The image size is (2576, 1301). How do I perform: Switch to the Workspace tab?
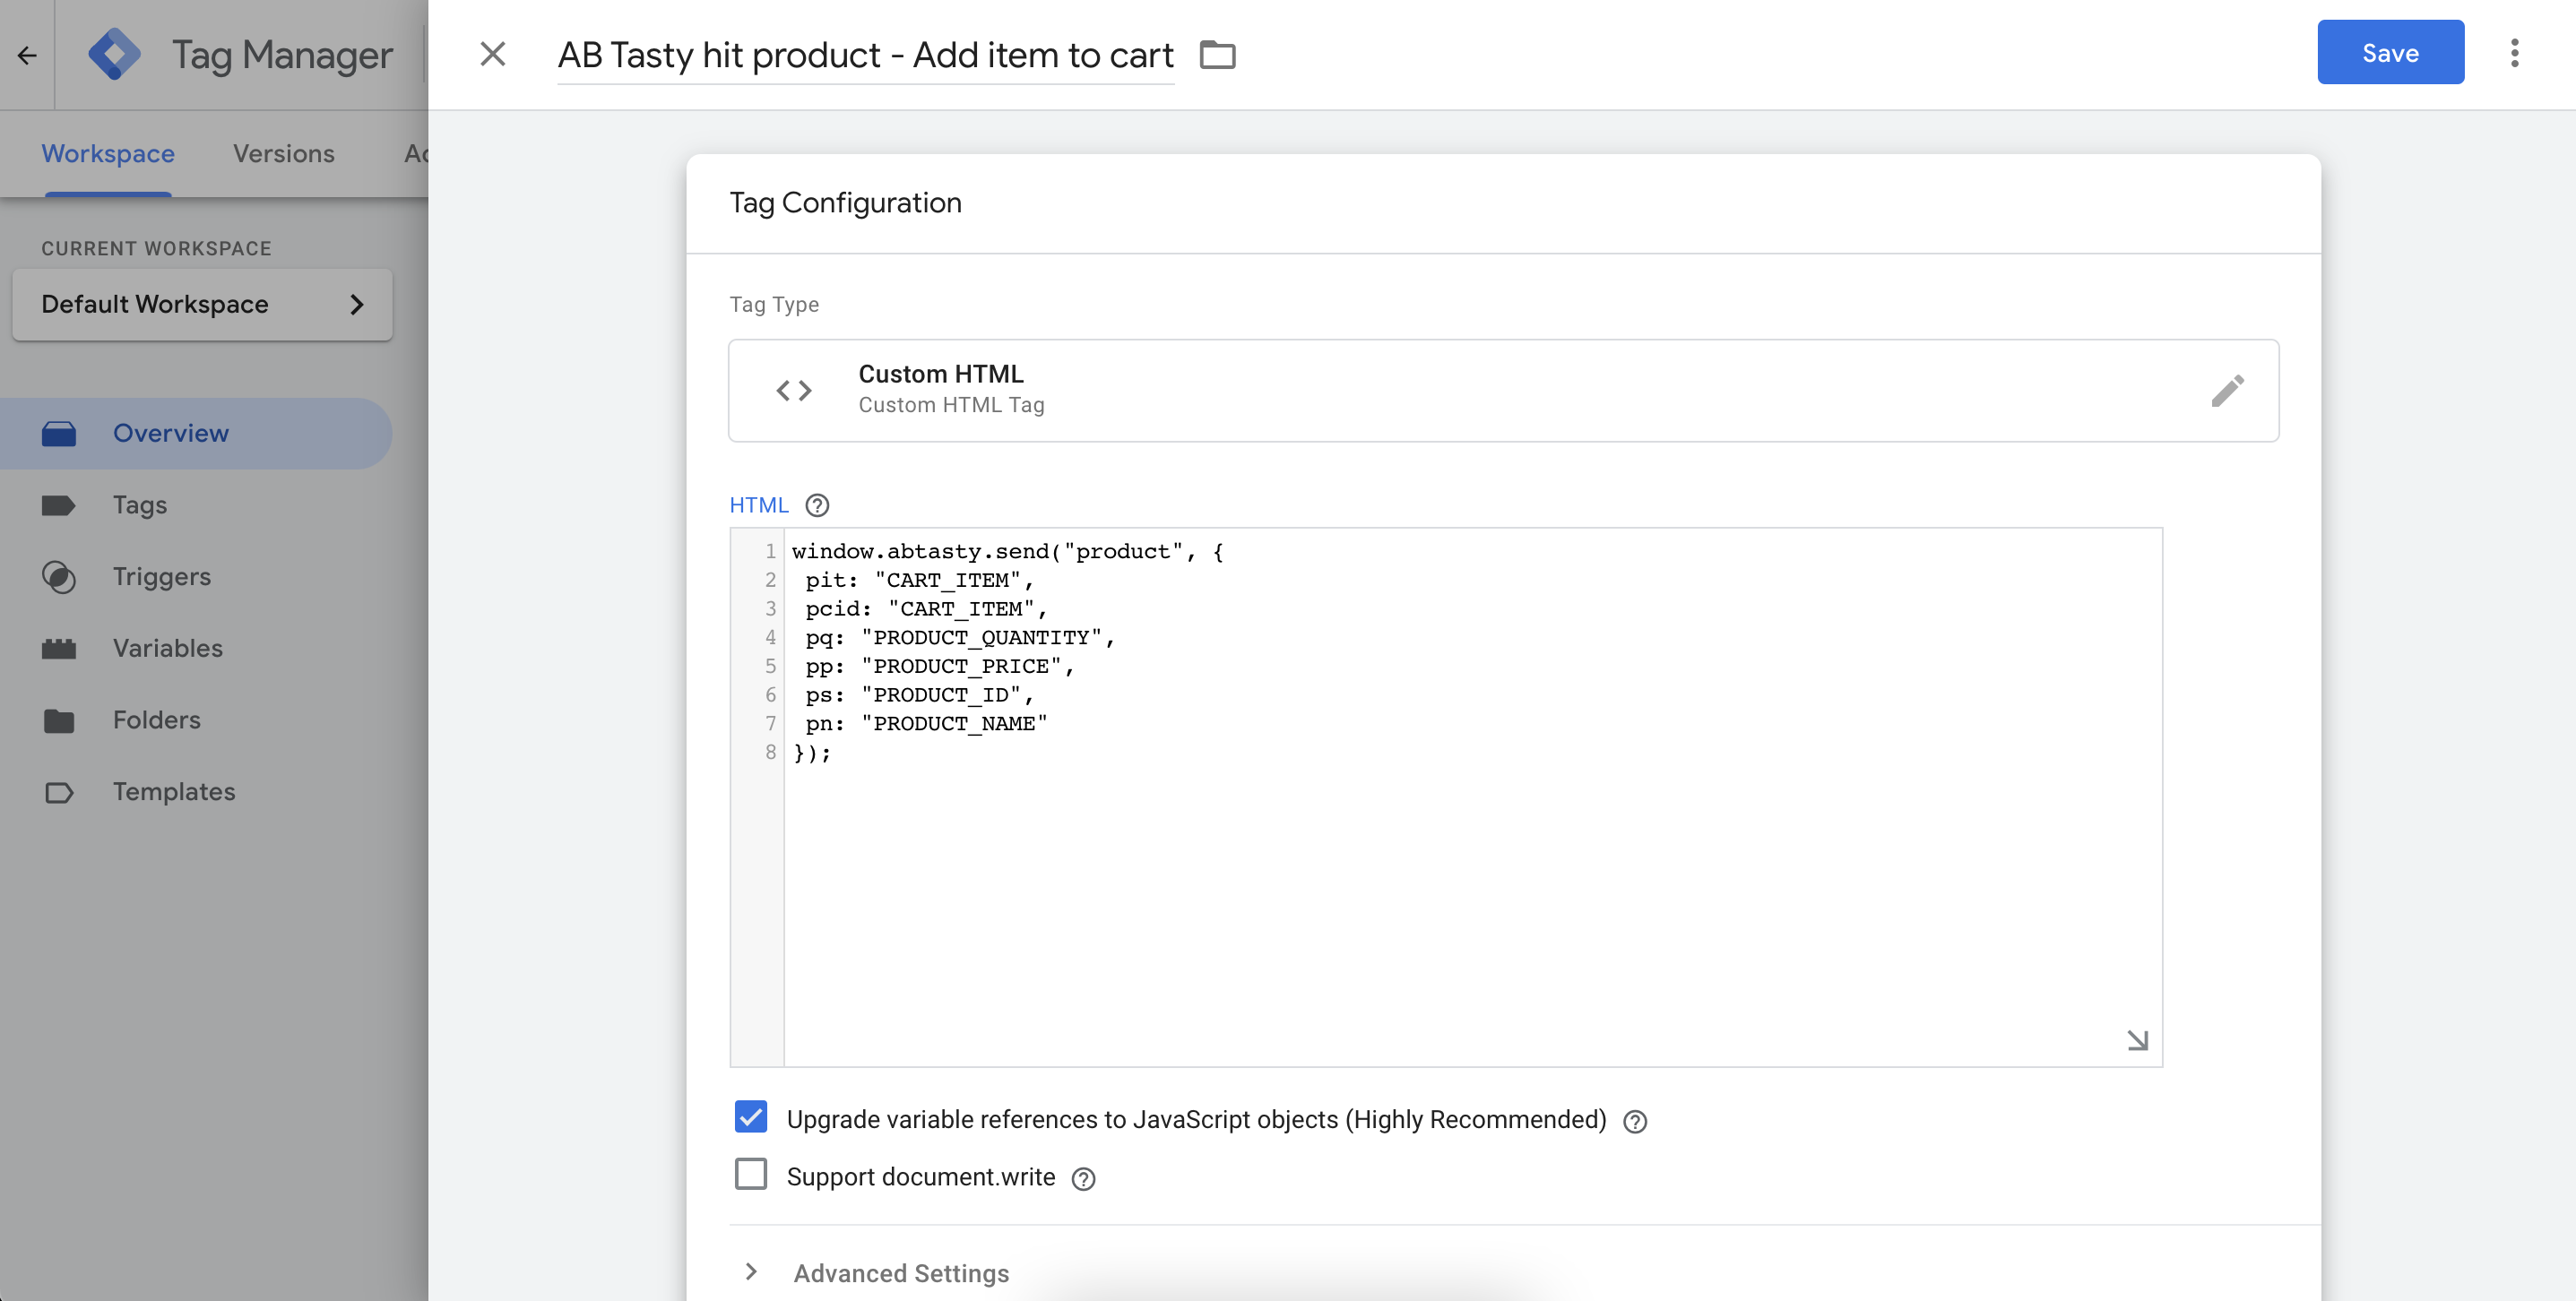[x=108, y=154]
